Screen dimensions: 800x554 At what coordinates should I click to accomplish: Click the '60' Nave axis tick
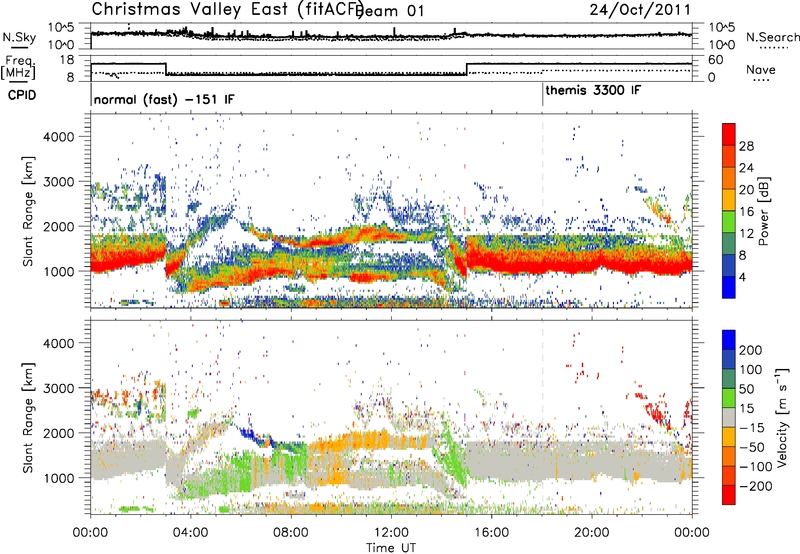click(716, 60)
